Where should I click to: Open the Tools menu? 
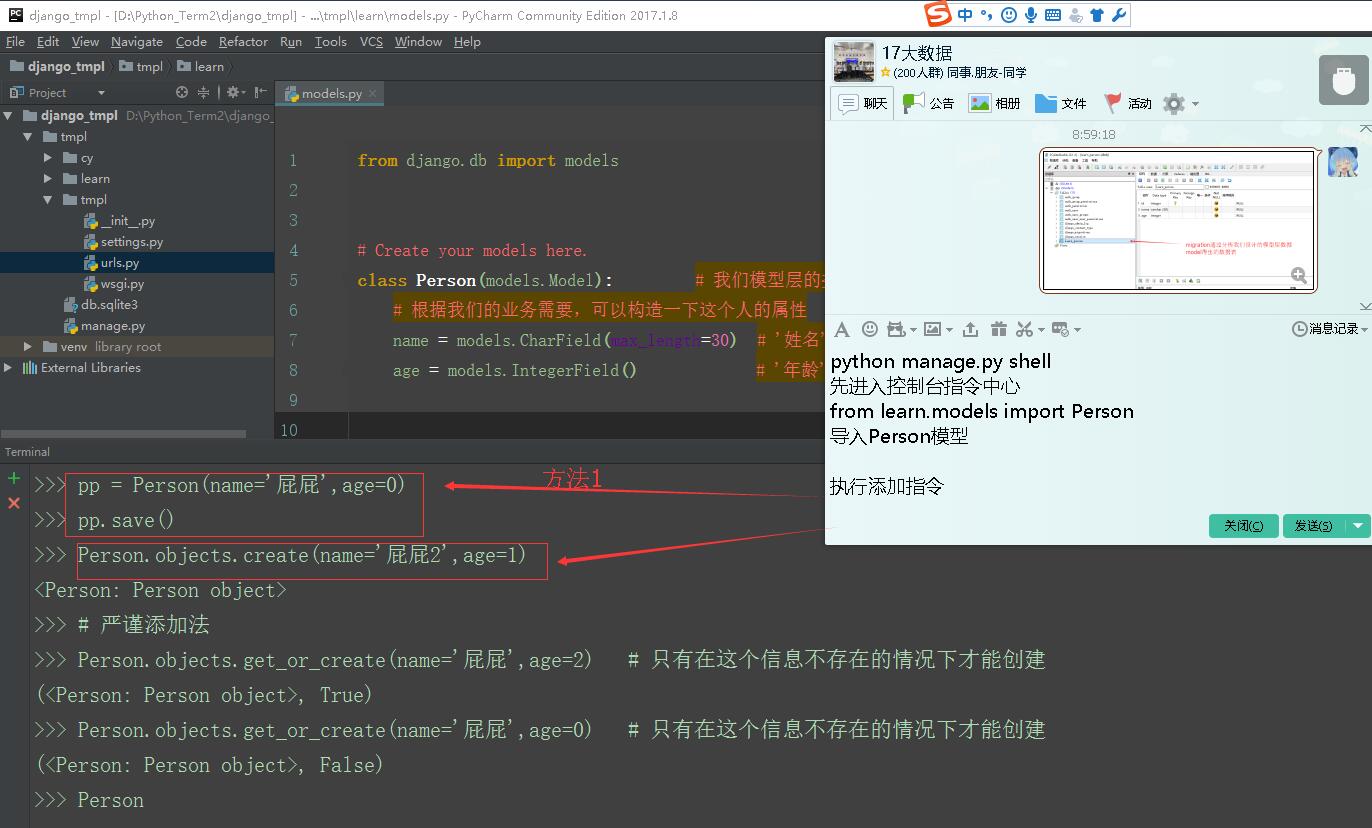(330, 42)
